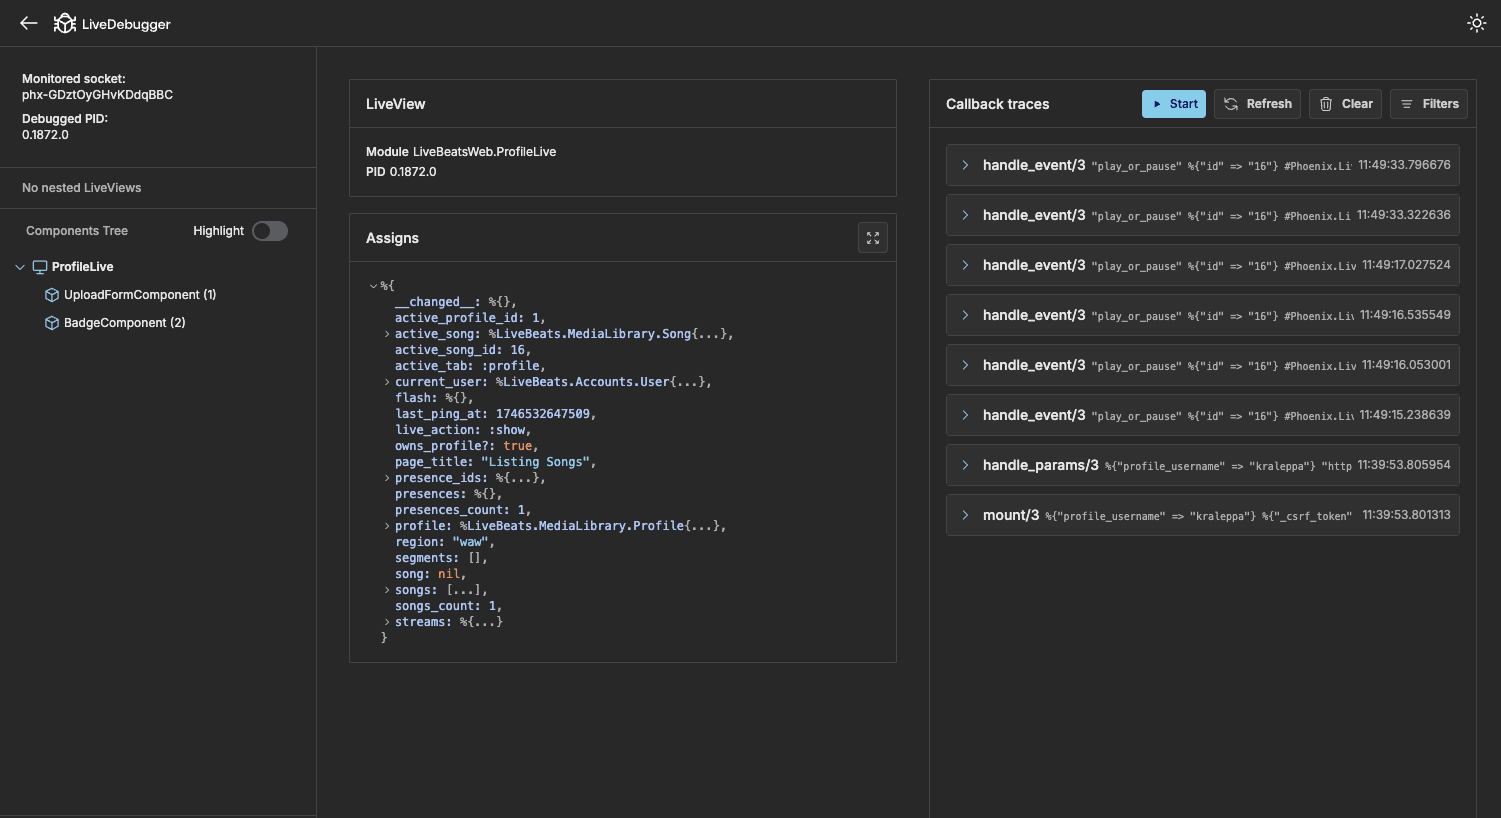Viewport: 1501px width, 818px height.
Task: Enable the Highlight toggle switch
Action: click(269, 231)
